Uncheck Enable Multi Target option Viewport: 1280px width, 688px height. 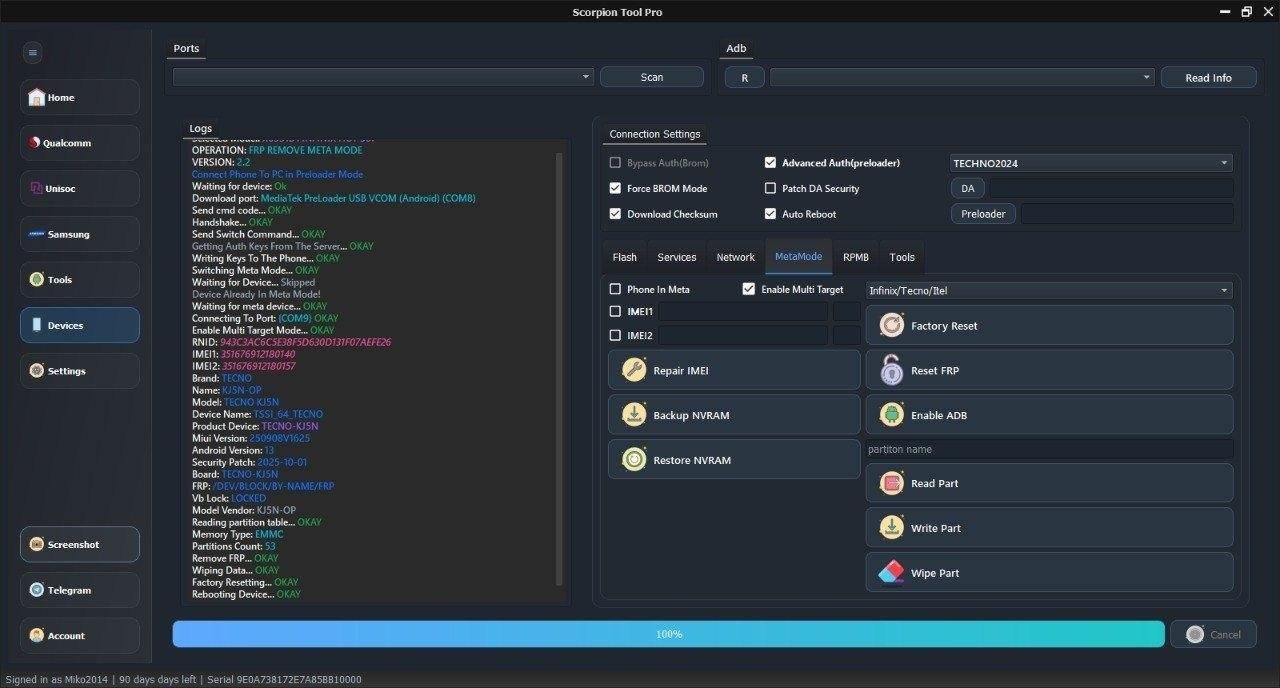click(749, 289)
